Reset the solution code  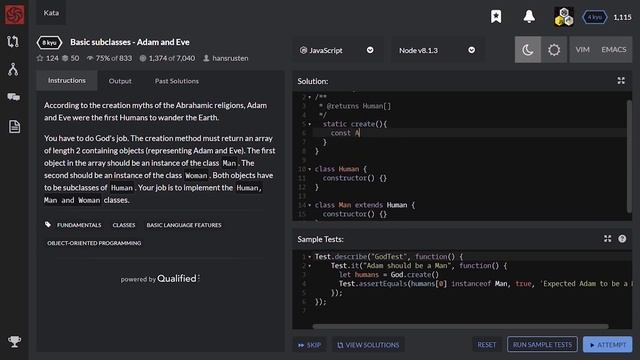(487, 345)
